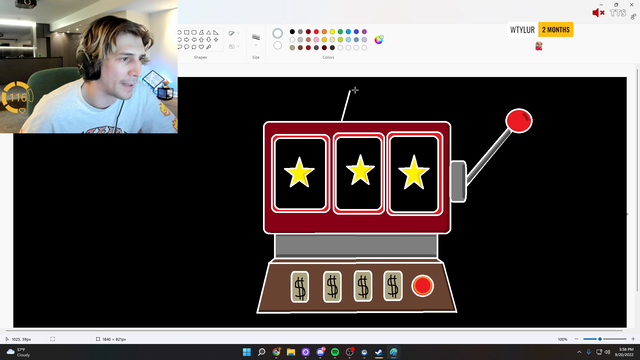Click the cursor position readout in status bar

[x=18, y=339]
